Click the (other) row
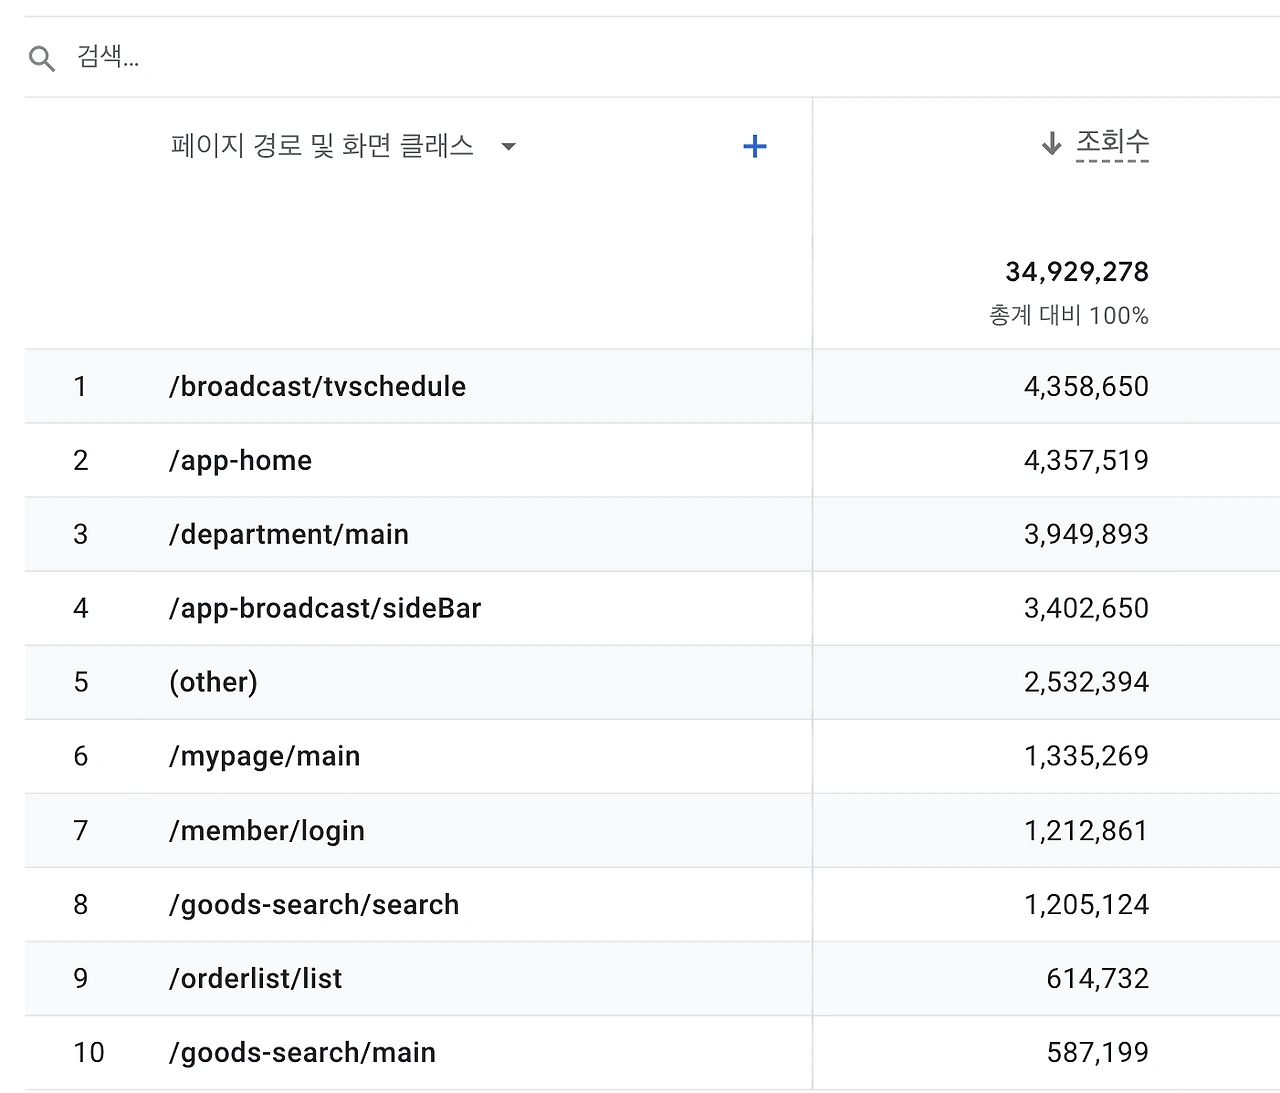Image resolution: width=1280 pixels, height=1093 pixels. tap(213, 683)
